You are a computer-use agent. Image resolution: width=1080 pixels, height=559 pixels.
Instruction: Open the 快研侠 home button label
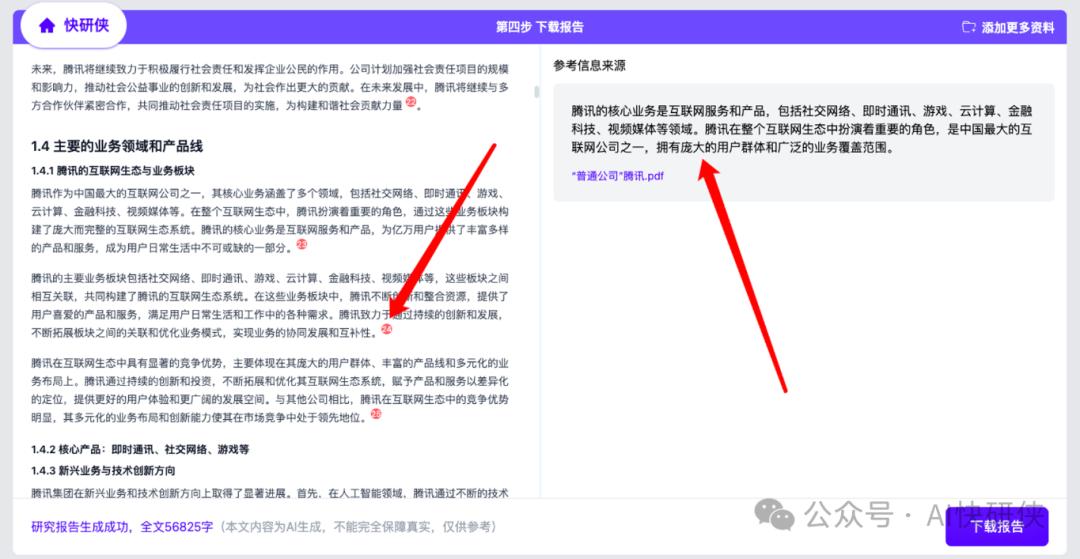point(86,25)
